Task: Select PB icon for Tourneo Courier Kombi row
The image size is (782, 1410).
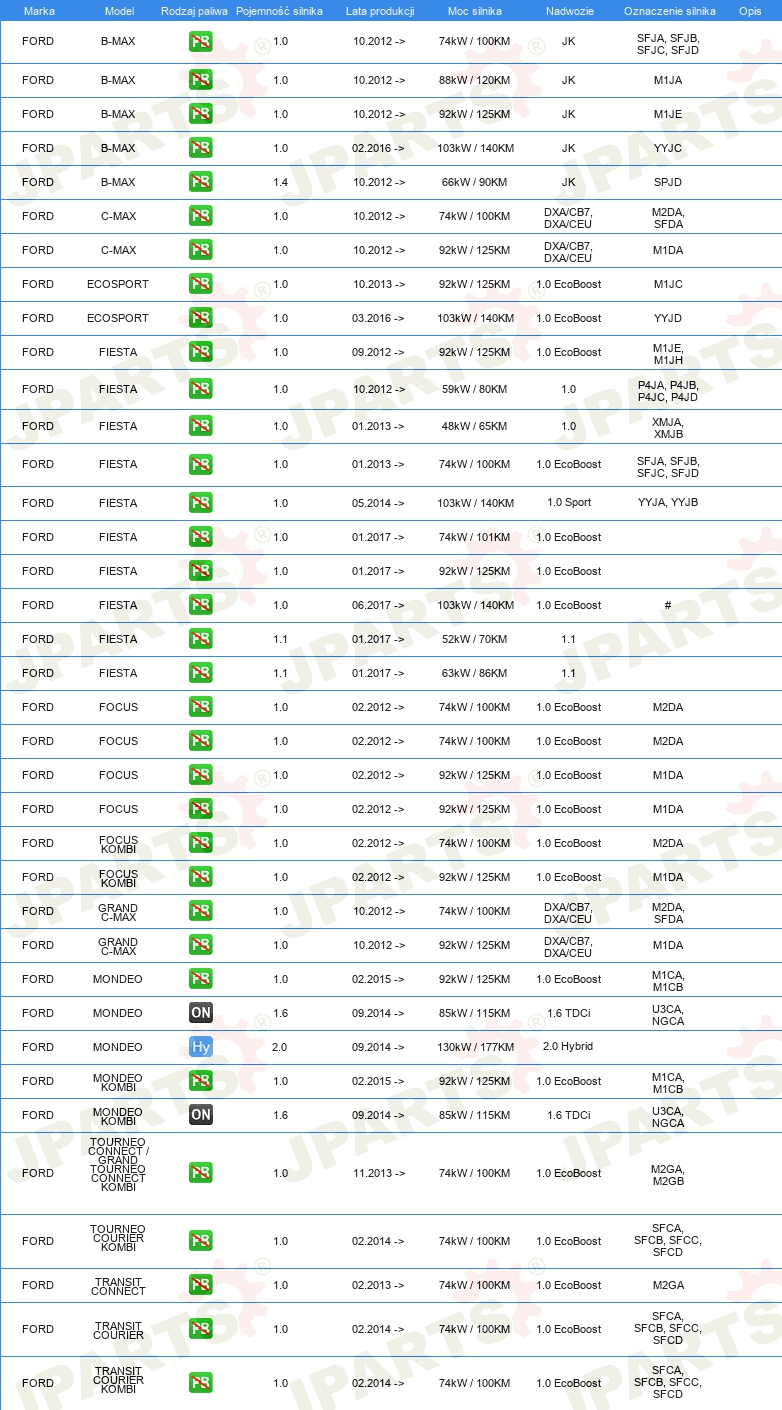Action: coord(201,1241)
